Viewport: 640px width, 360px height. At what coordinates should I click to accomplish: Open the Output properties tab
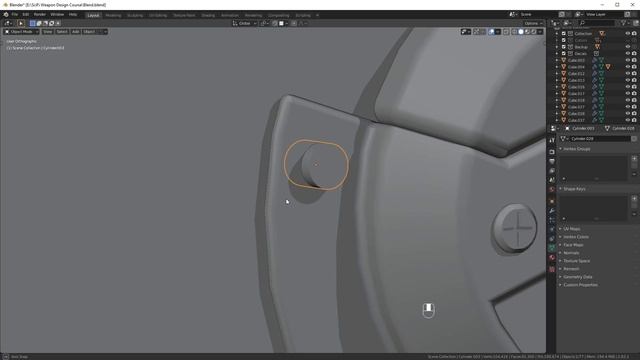point(552,161)
